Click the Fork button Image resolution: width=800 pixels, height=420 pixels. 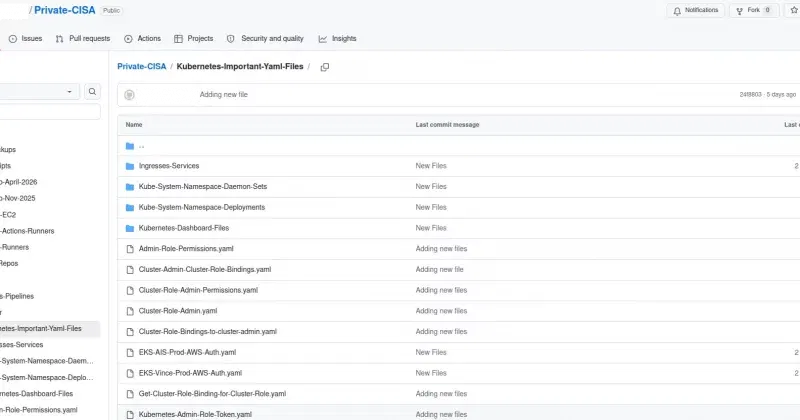754,10
